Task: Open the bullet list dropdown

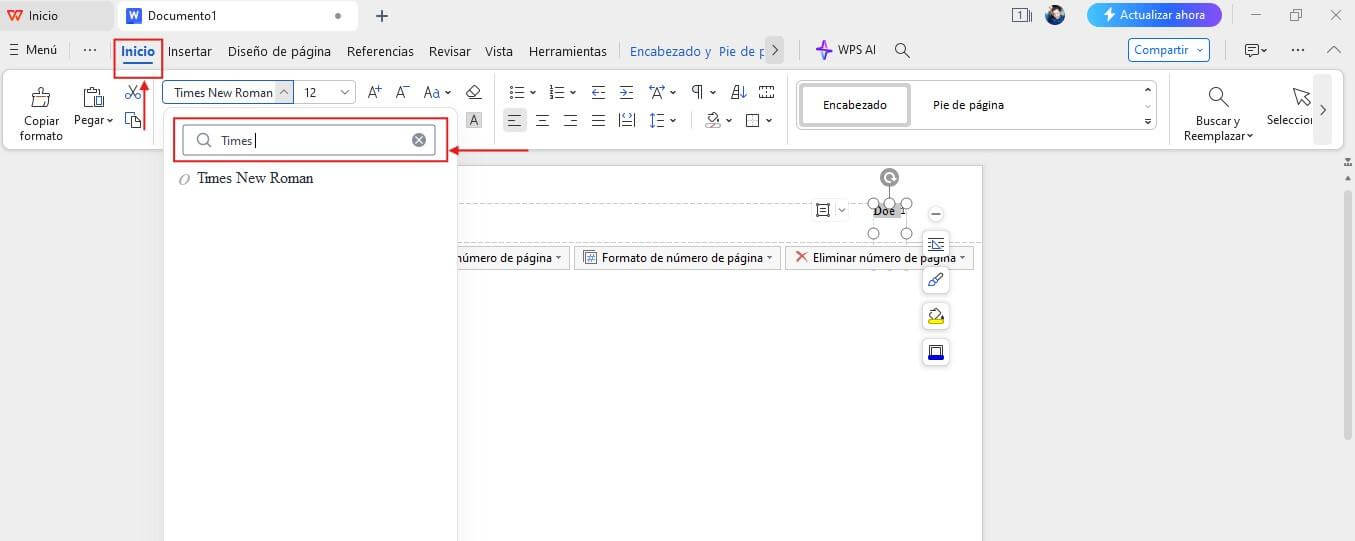Action: click(x=532, y=93)
